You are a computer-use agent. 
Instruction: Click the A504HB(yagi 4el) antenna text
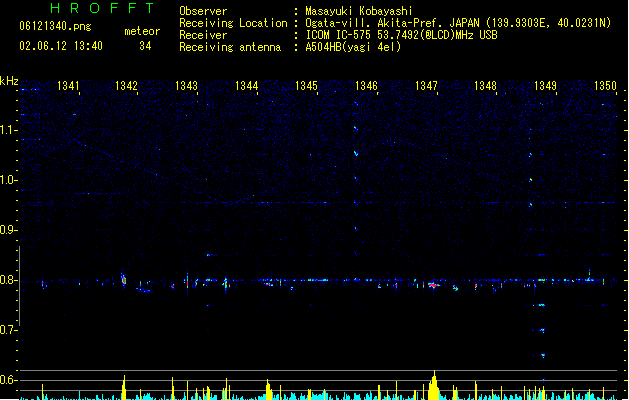tap(353, 47)
